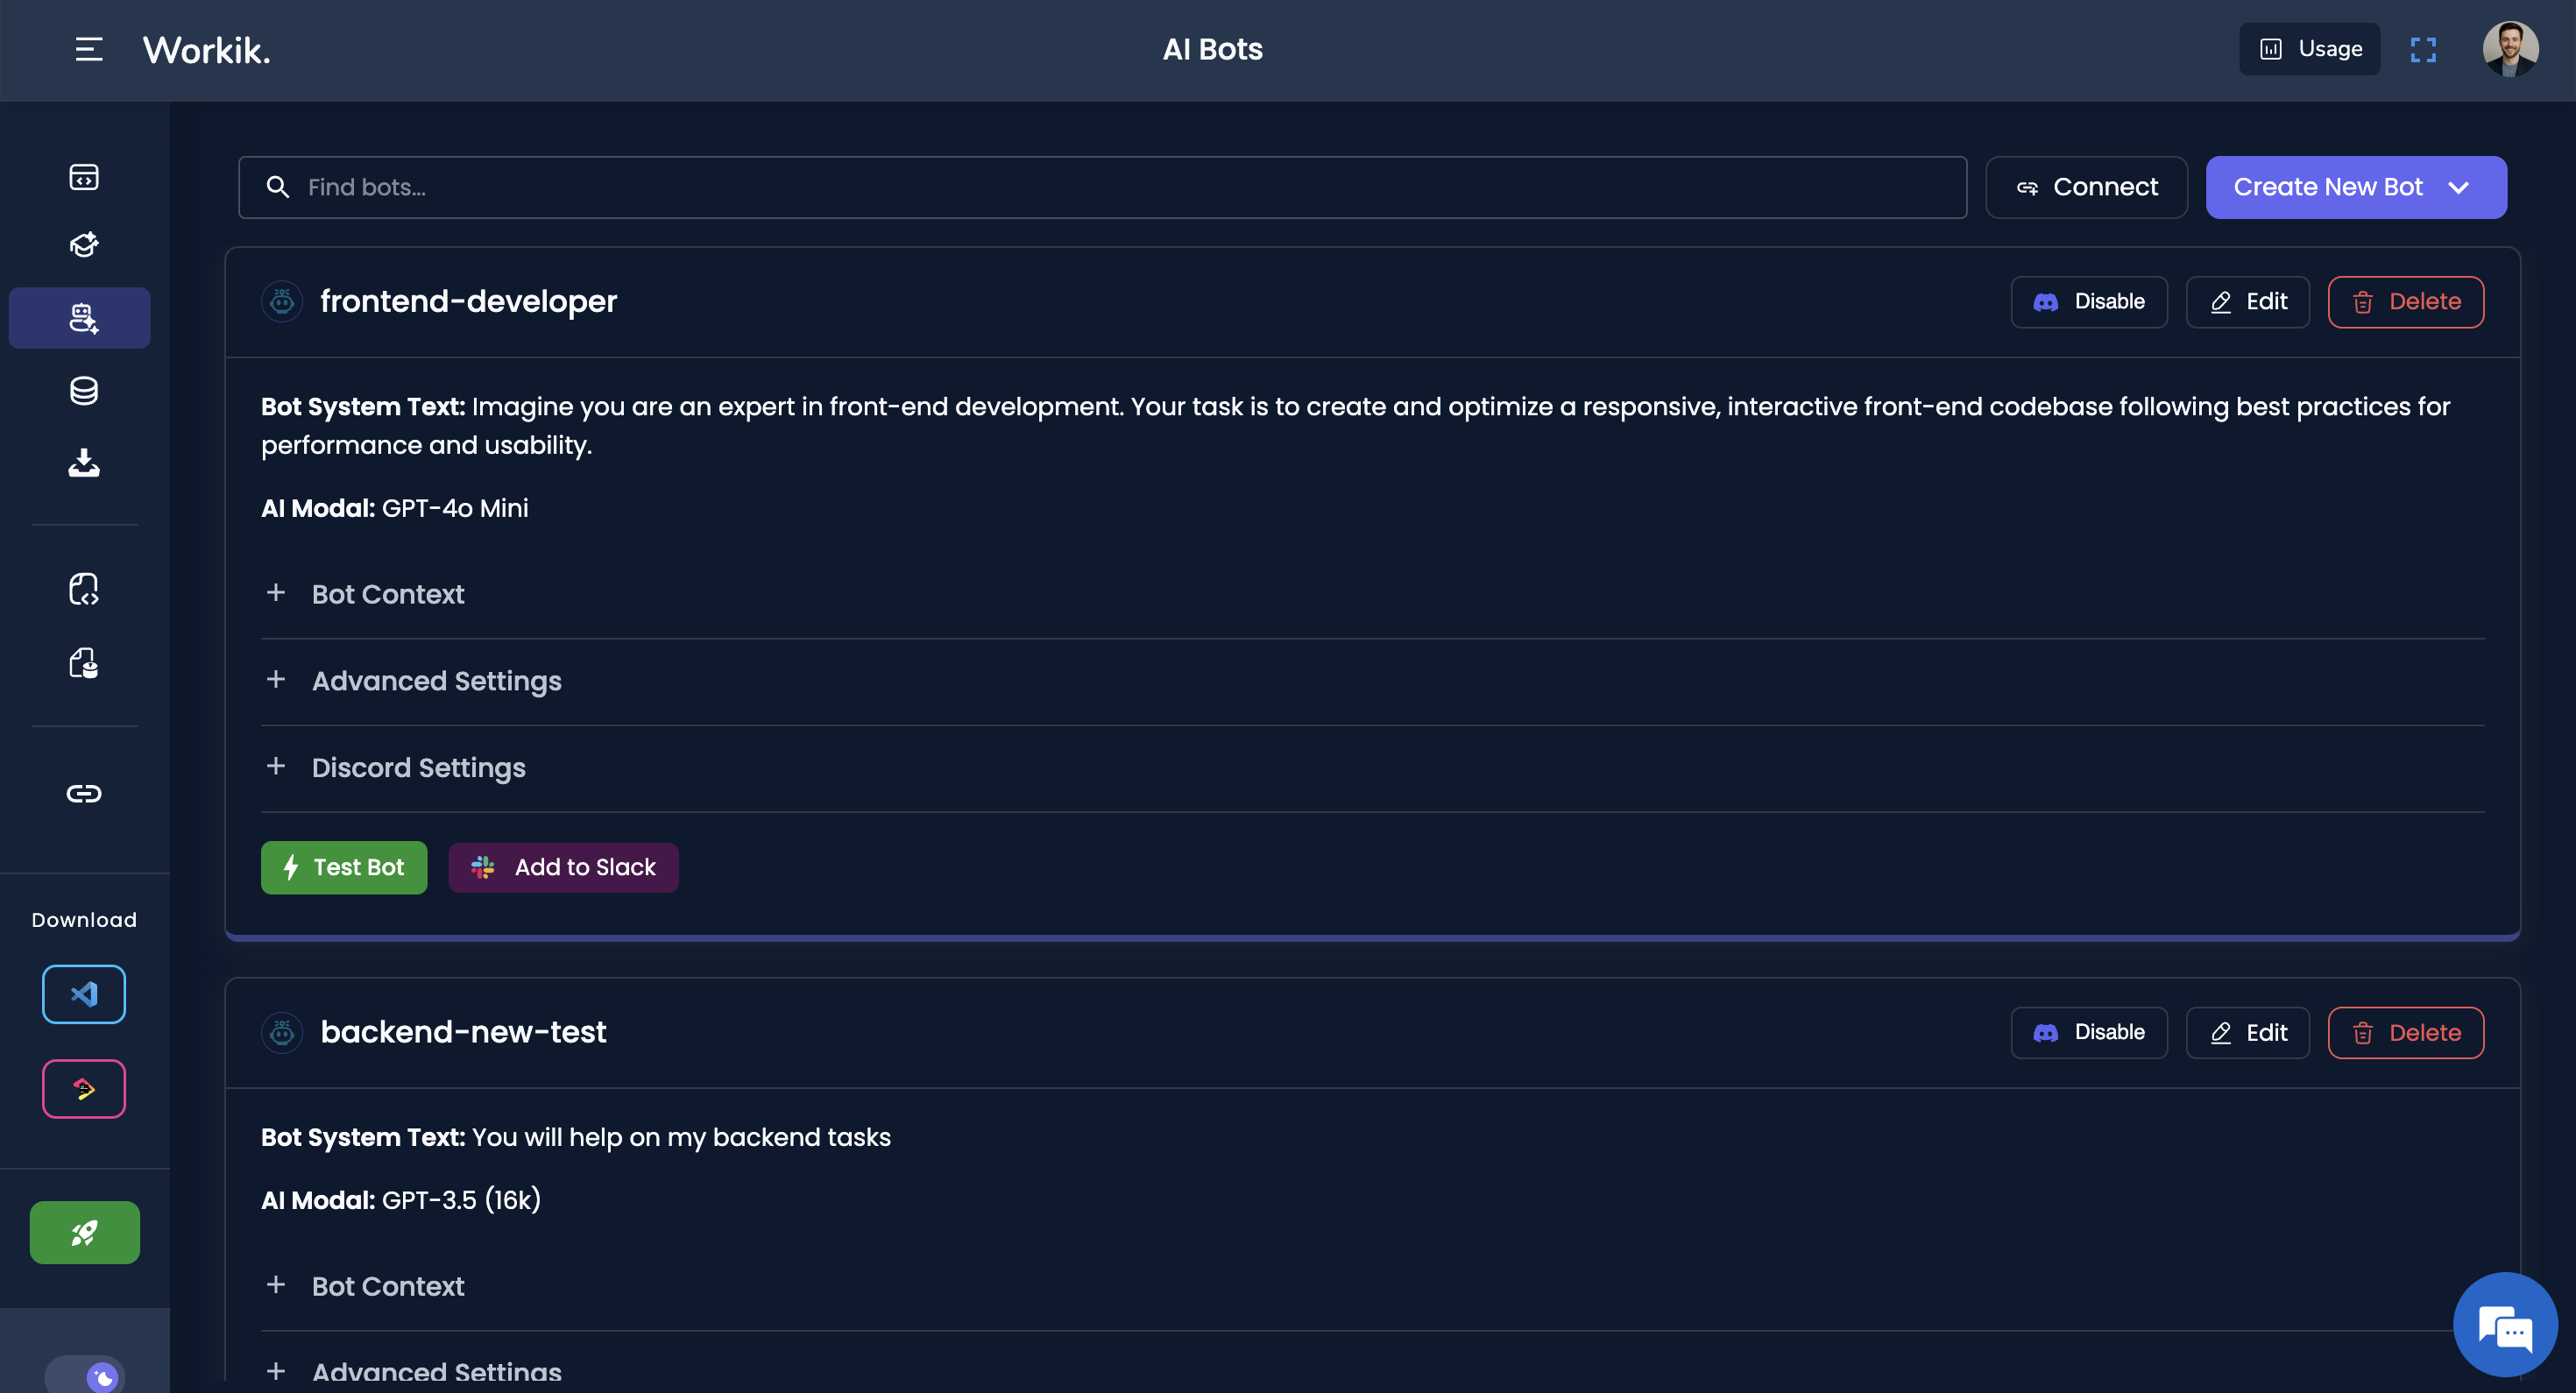Image resolution: width=2576 pixels, height=1393 pixels.
Task: Edit the frontend-developer bot
Action: pos(2247,302)
